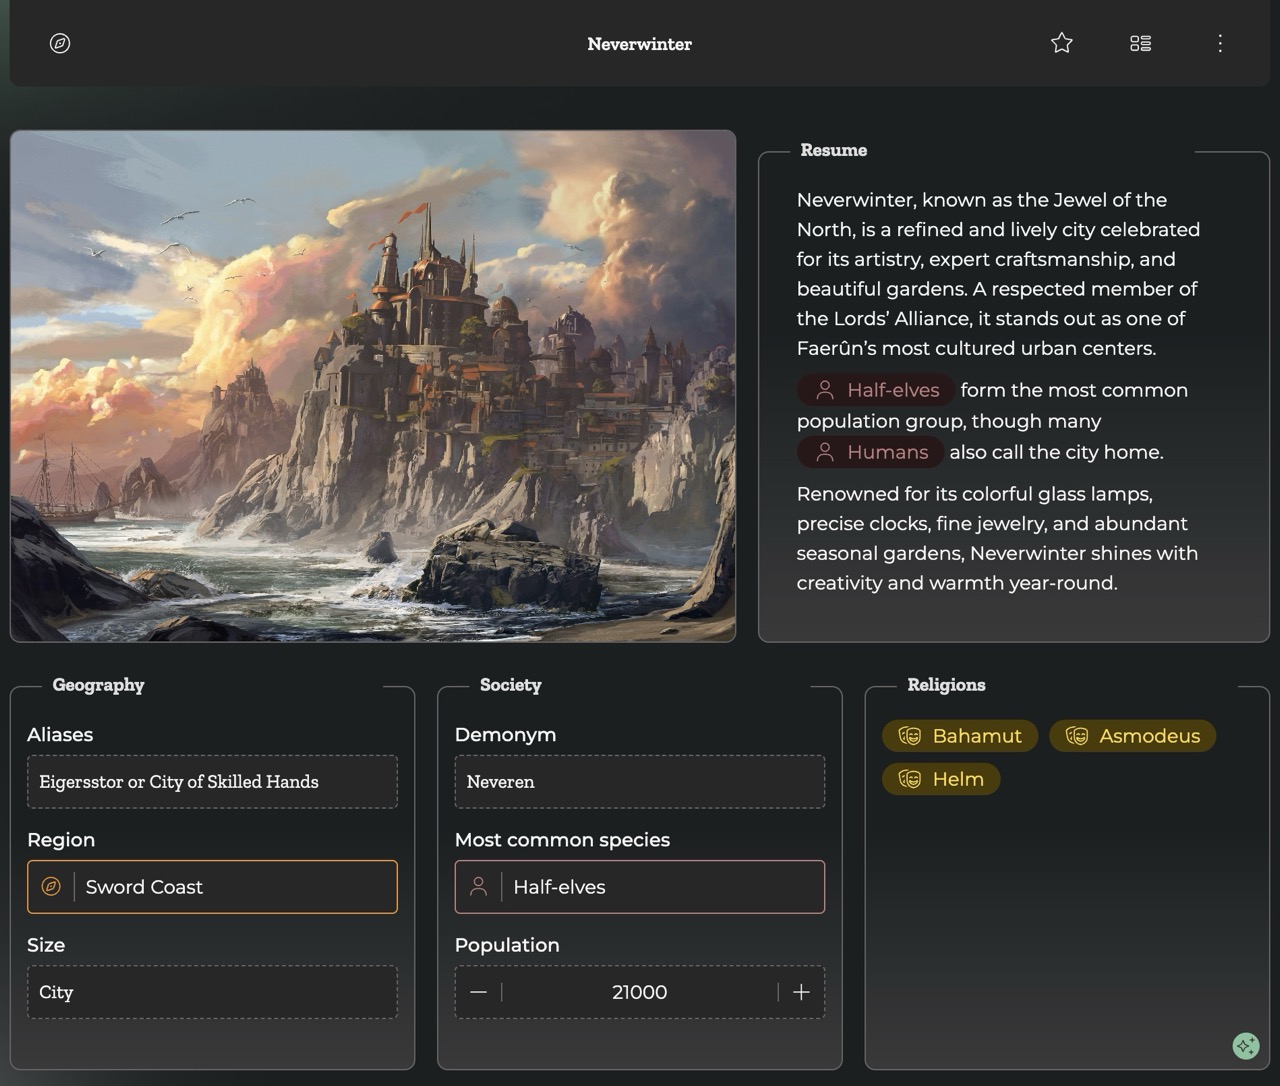Viewport: 1280px width, 1086px height.
Task: Click the green AI sparkle icon
Action: [1245, 1046]
